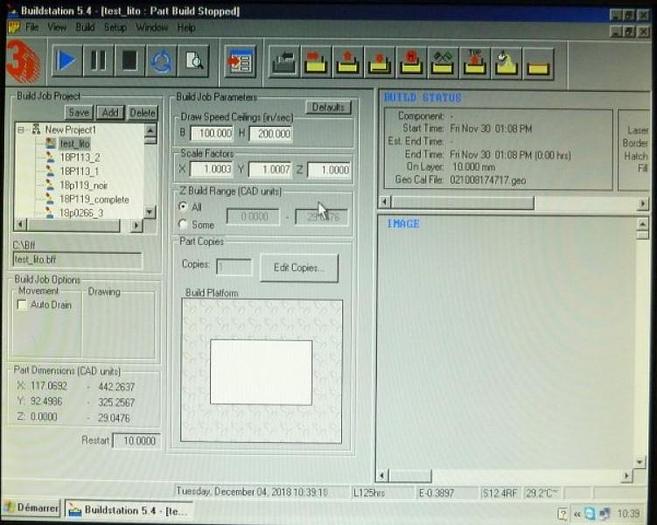Open the Window menu
Screen dimensions: 657x525
click(x=152, y=28)
